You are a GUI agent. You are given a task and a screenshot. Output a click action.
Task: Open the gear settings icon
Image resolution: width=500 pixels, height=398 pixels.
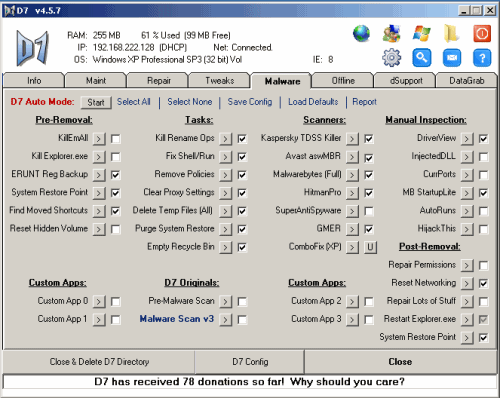tap(391, 58)
